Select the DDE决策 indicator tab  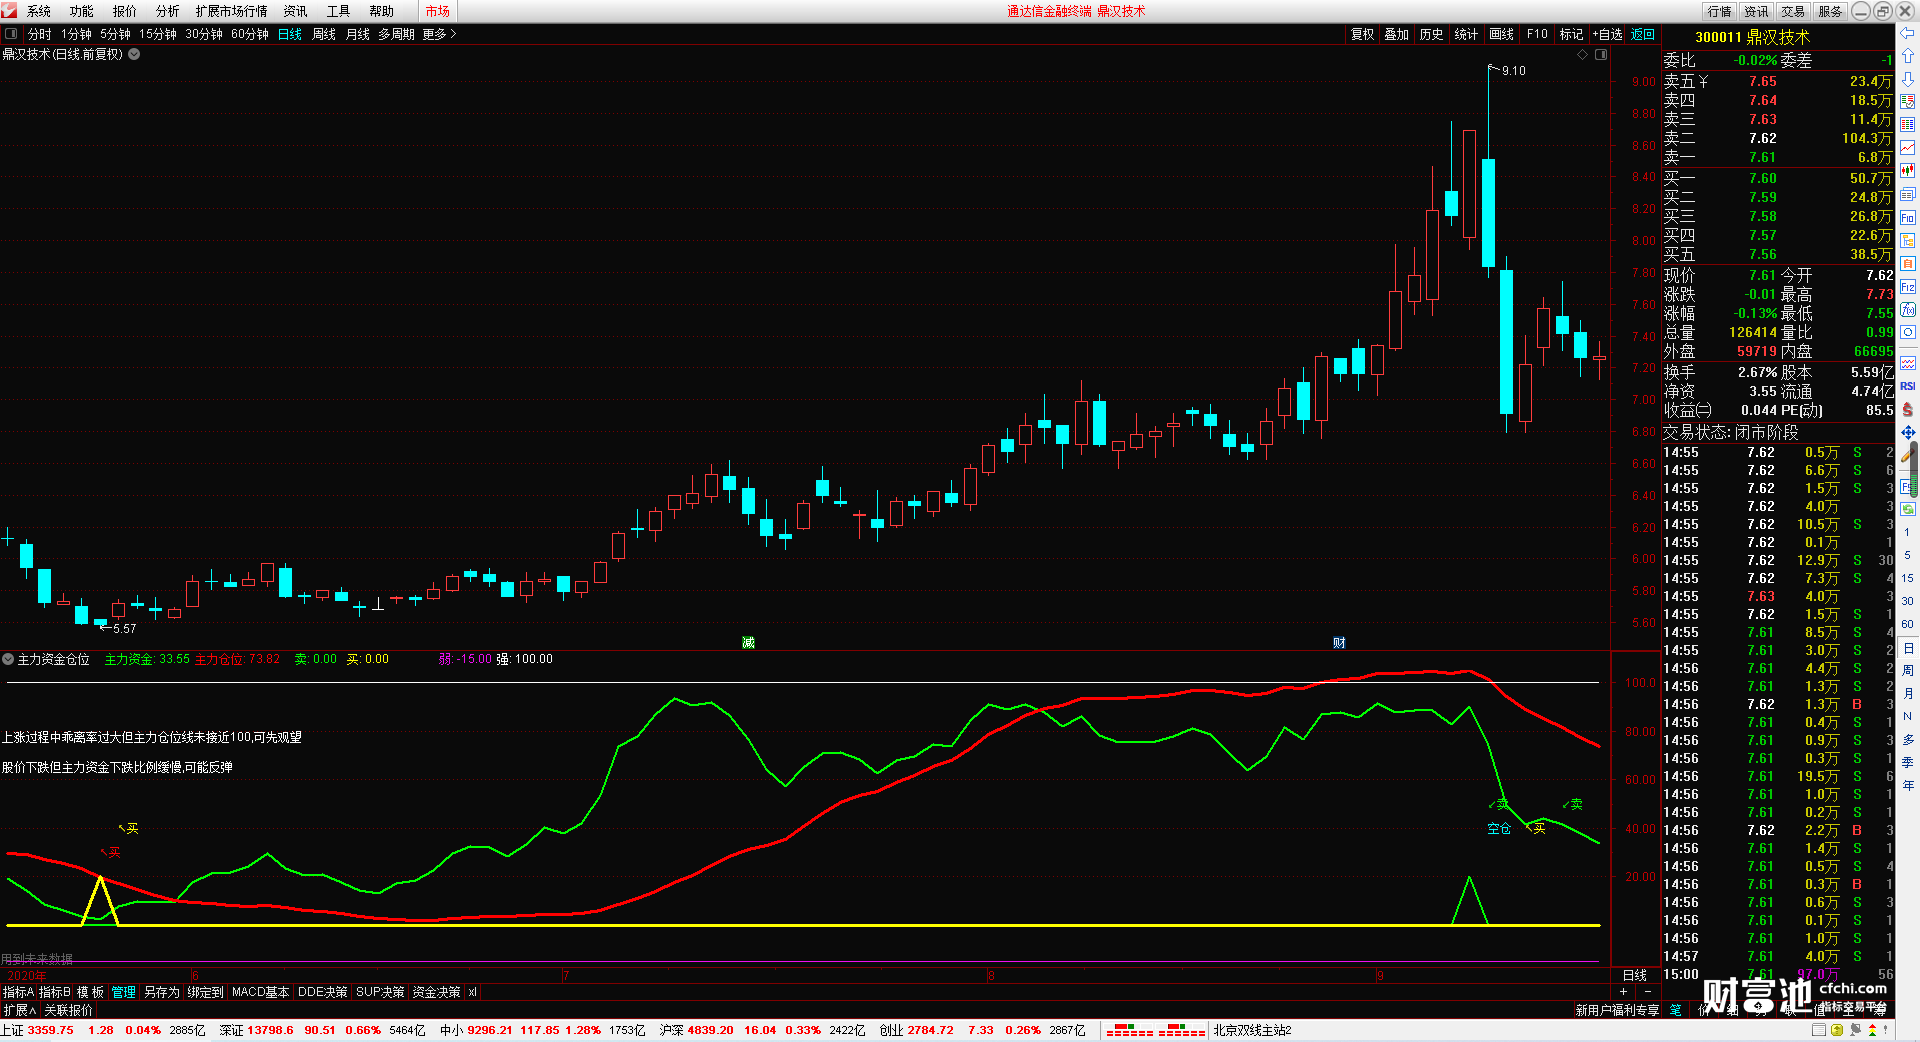click(323, 992)
